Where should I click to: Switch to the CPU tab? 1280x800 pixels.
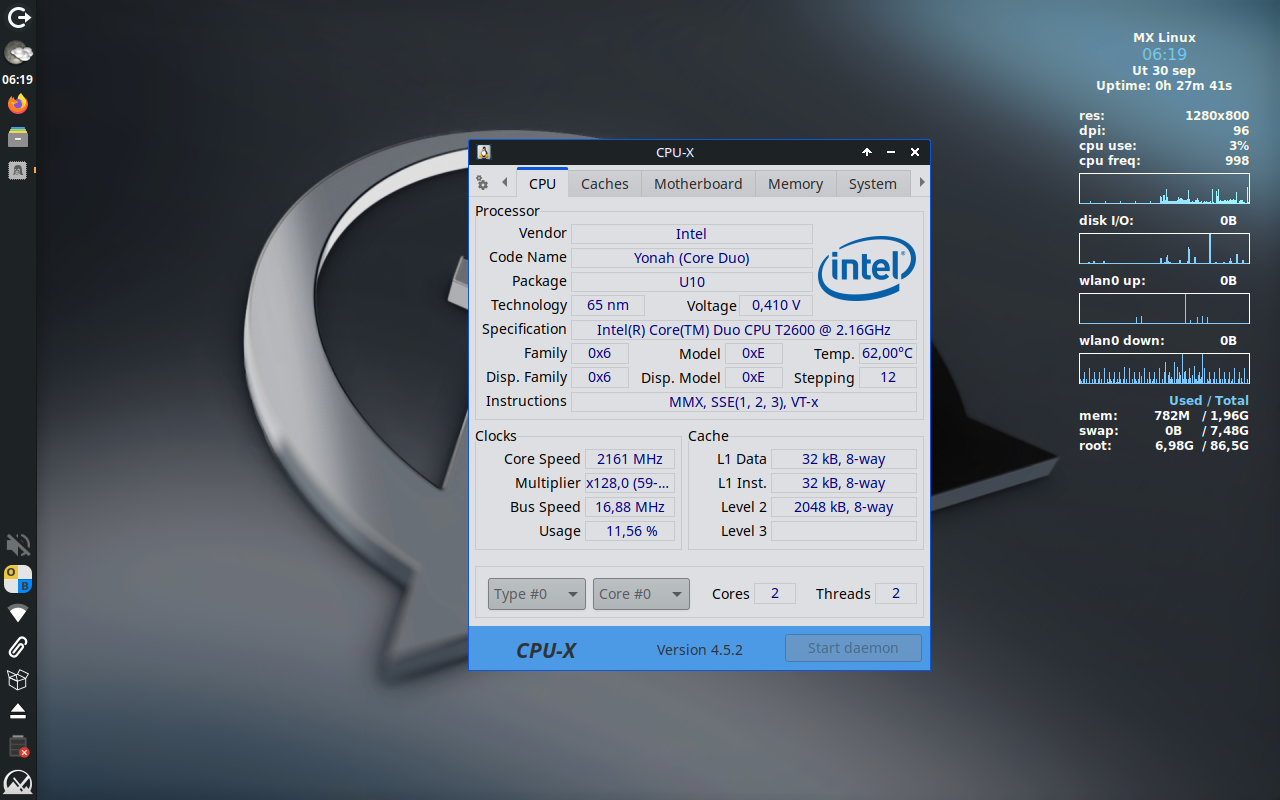coord(542,183)
